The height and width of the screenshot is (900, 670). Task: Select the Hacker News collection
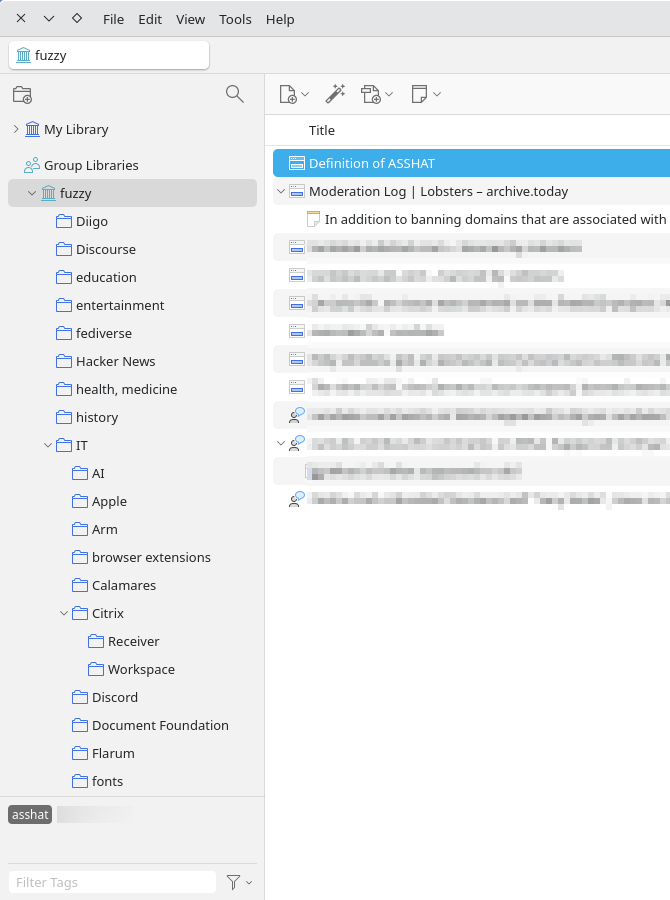[x=115, y=361]
